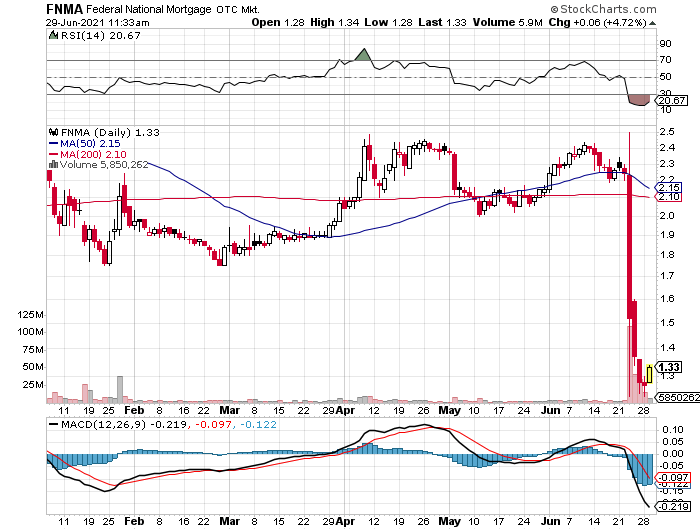
Task: Click the black MACD legend line marker
Action: point(53,425)
